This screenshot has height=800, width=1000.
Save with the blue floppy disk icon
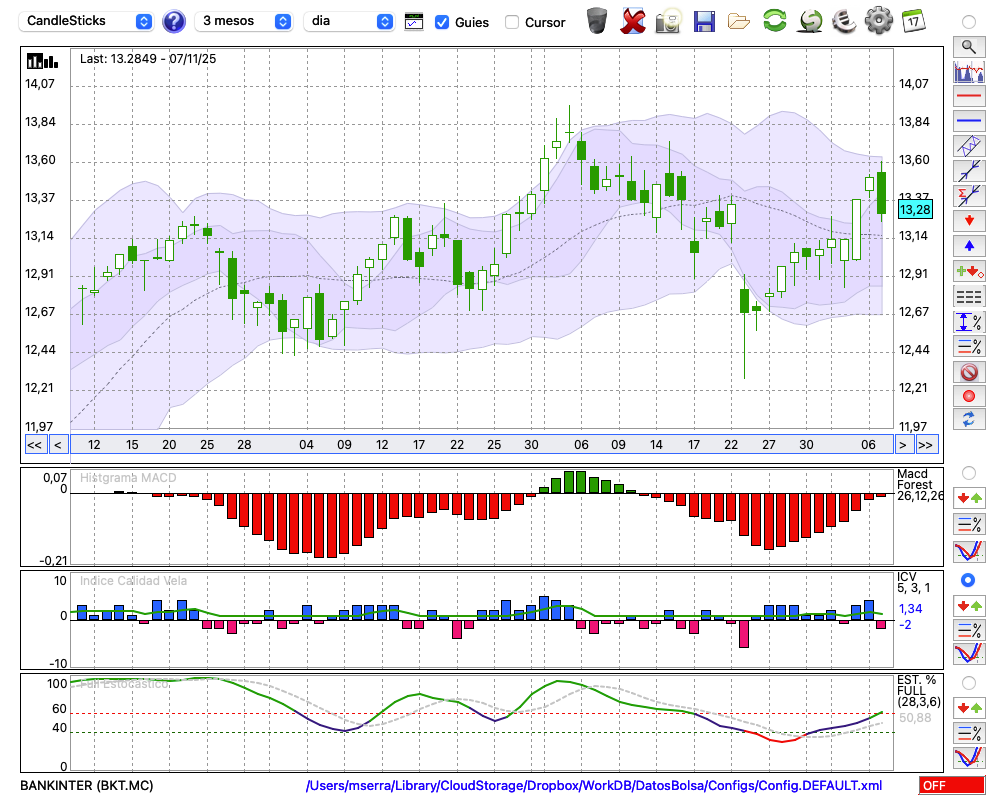(704, 21)
